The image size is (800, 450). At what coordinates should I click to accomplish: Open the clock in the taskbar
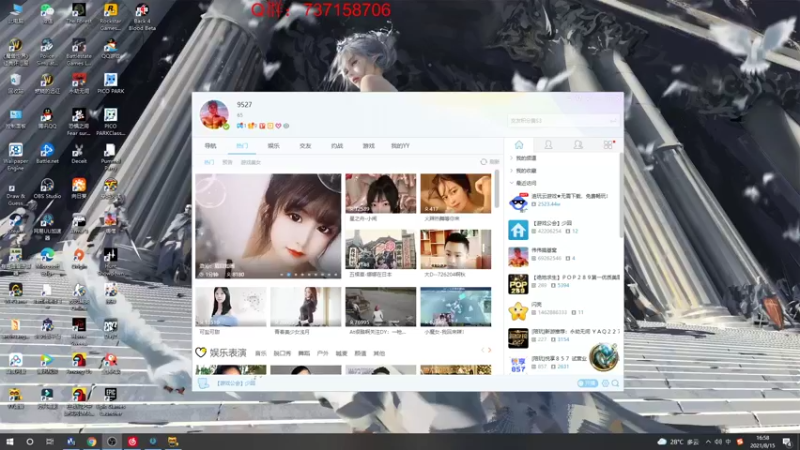(x=763, y=441)
